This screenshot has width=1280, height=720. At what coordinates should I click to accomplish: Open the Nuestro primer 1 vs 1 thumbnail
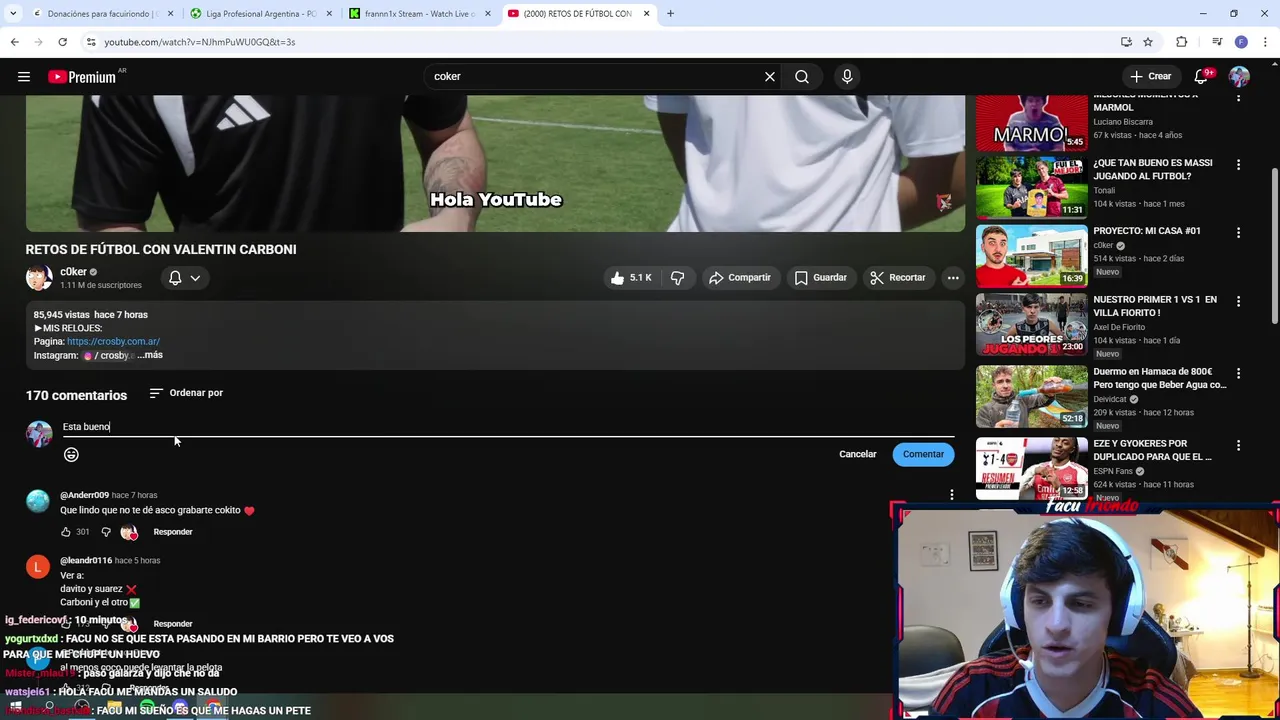coord(1031,324)
